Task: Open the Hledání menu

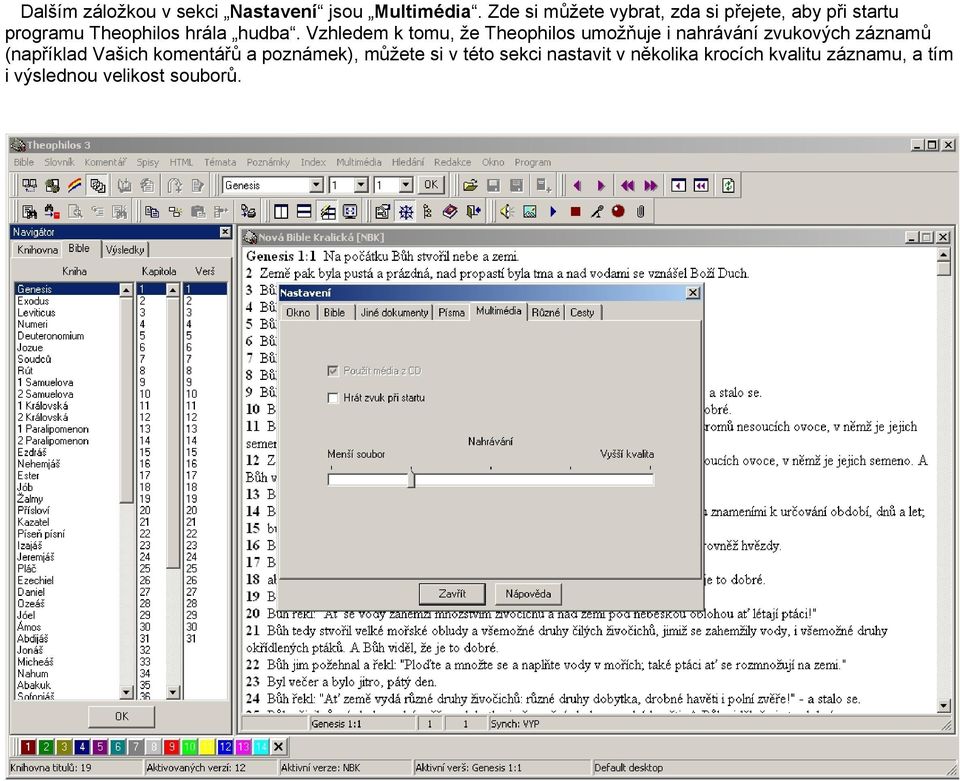Action: point(408,162)
